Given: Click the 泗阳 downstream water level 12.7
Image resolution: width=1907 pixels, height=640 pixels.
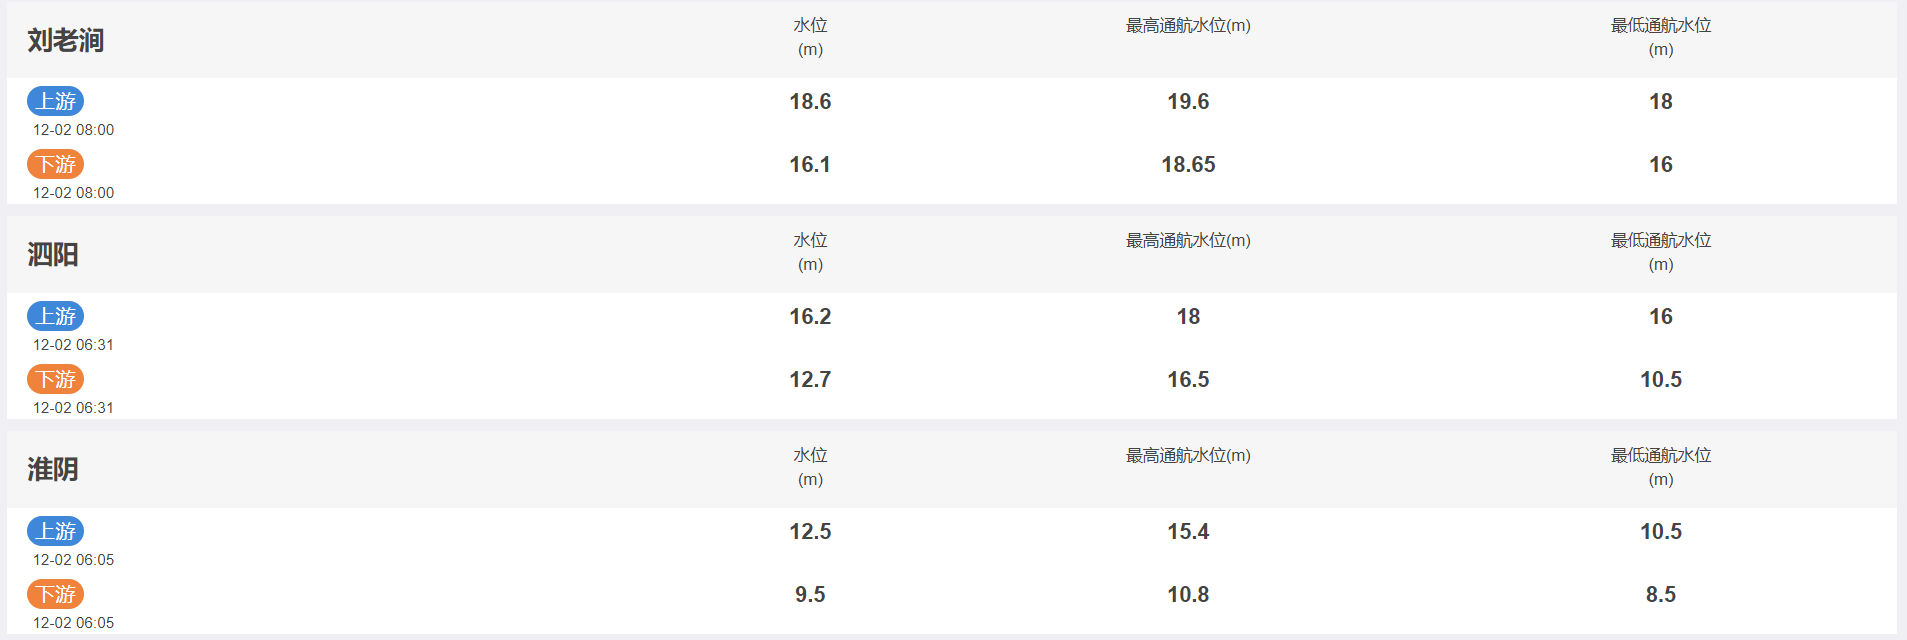Looking at the screenshot, I should [810, 379].
